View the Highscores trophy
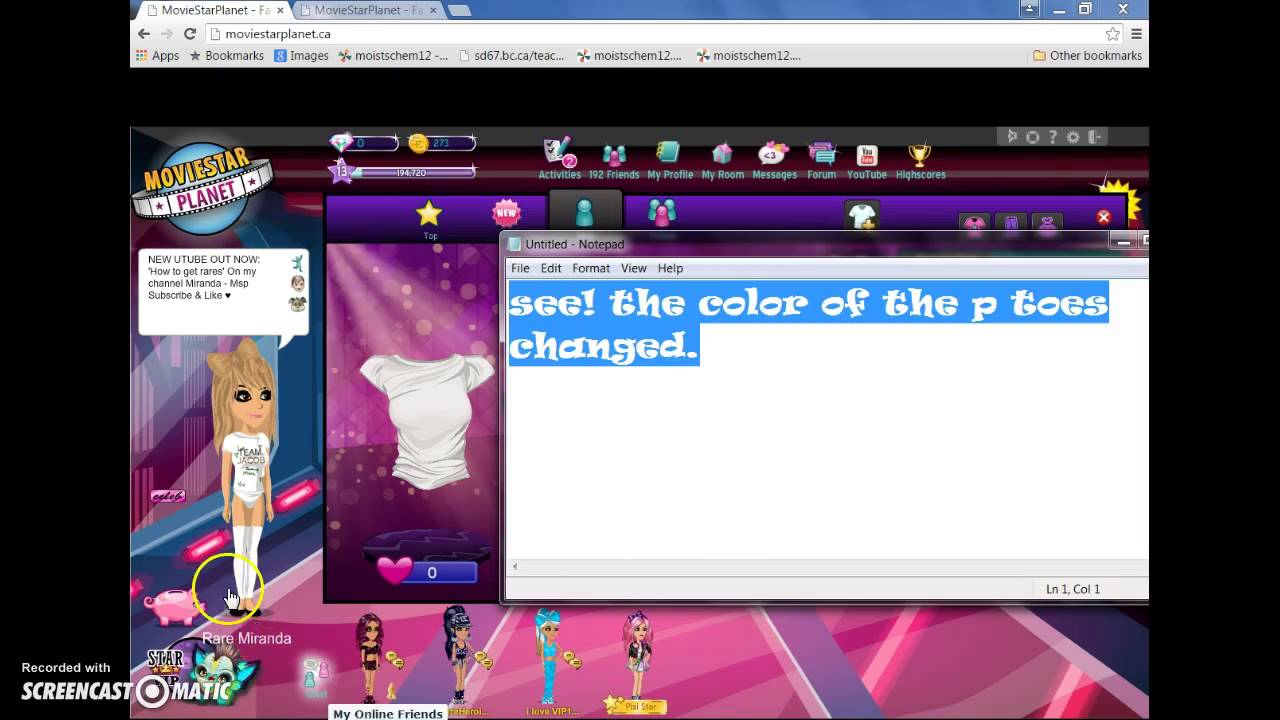Screen dimensions: 1280x720 click(920, 162)
